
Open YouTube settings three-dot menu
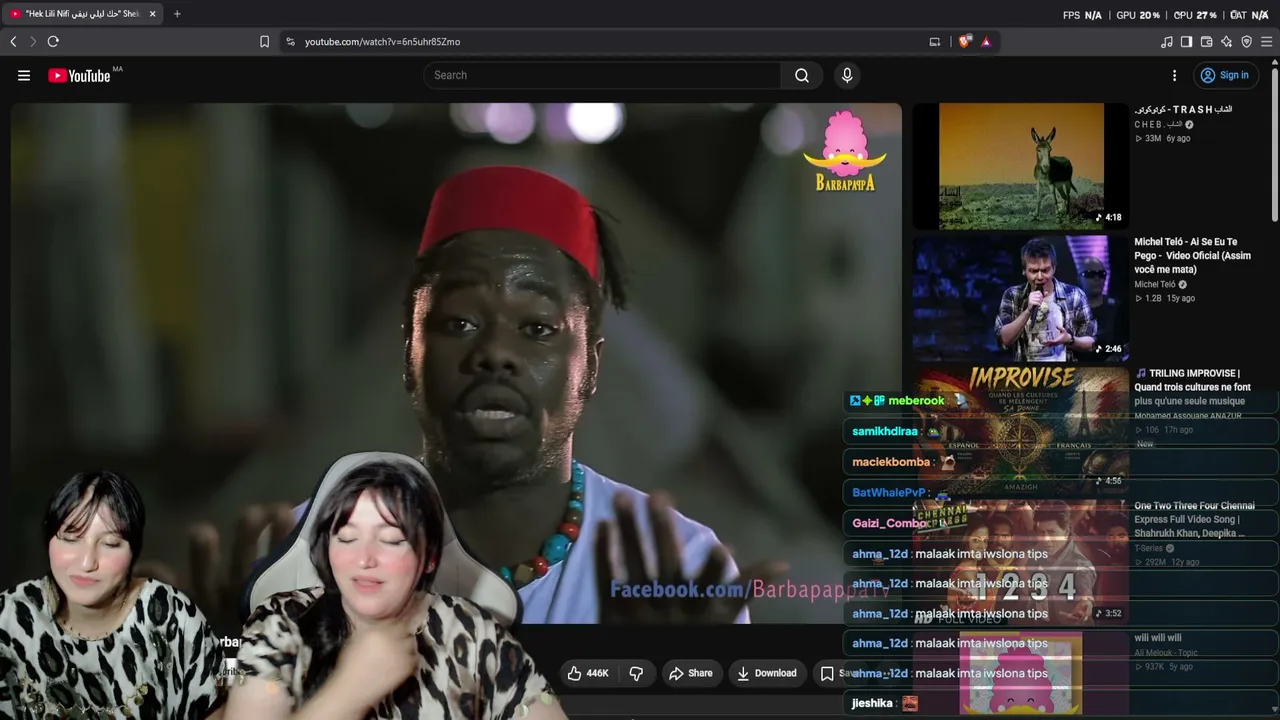[x=1174, y=75]
